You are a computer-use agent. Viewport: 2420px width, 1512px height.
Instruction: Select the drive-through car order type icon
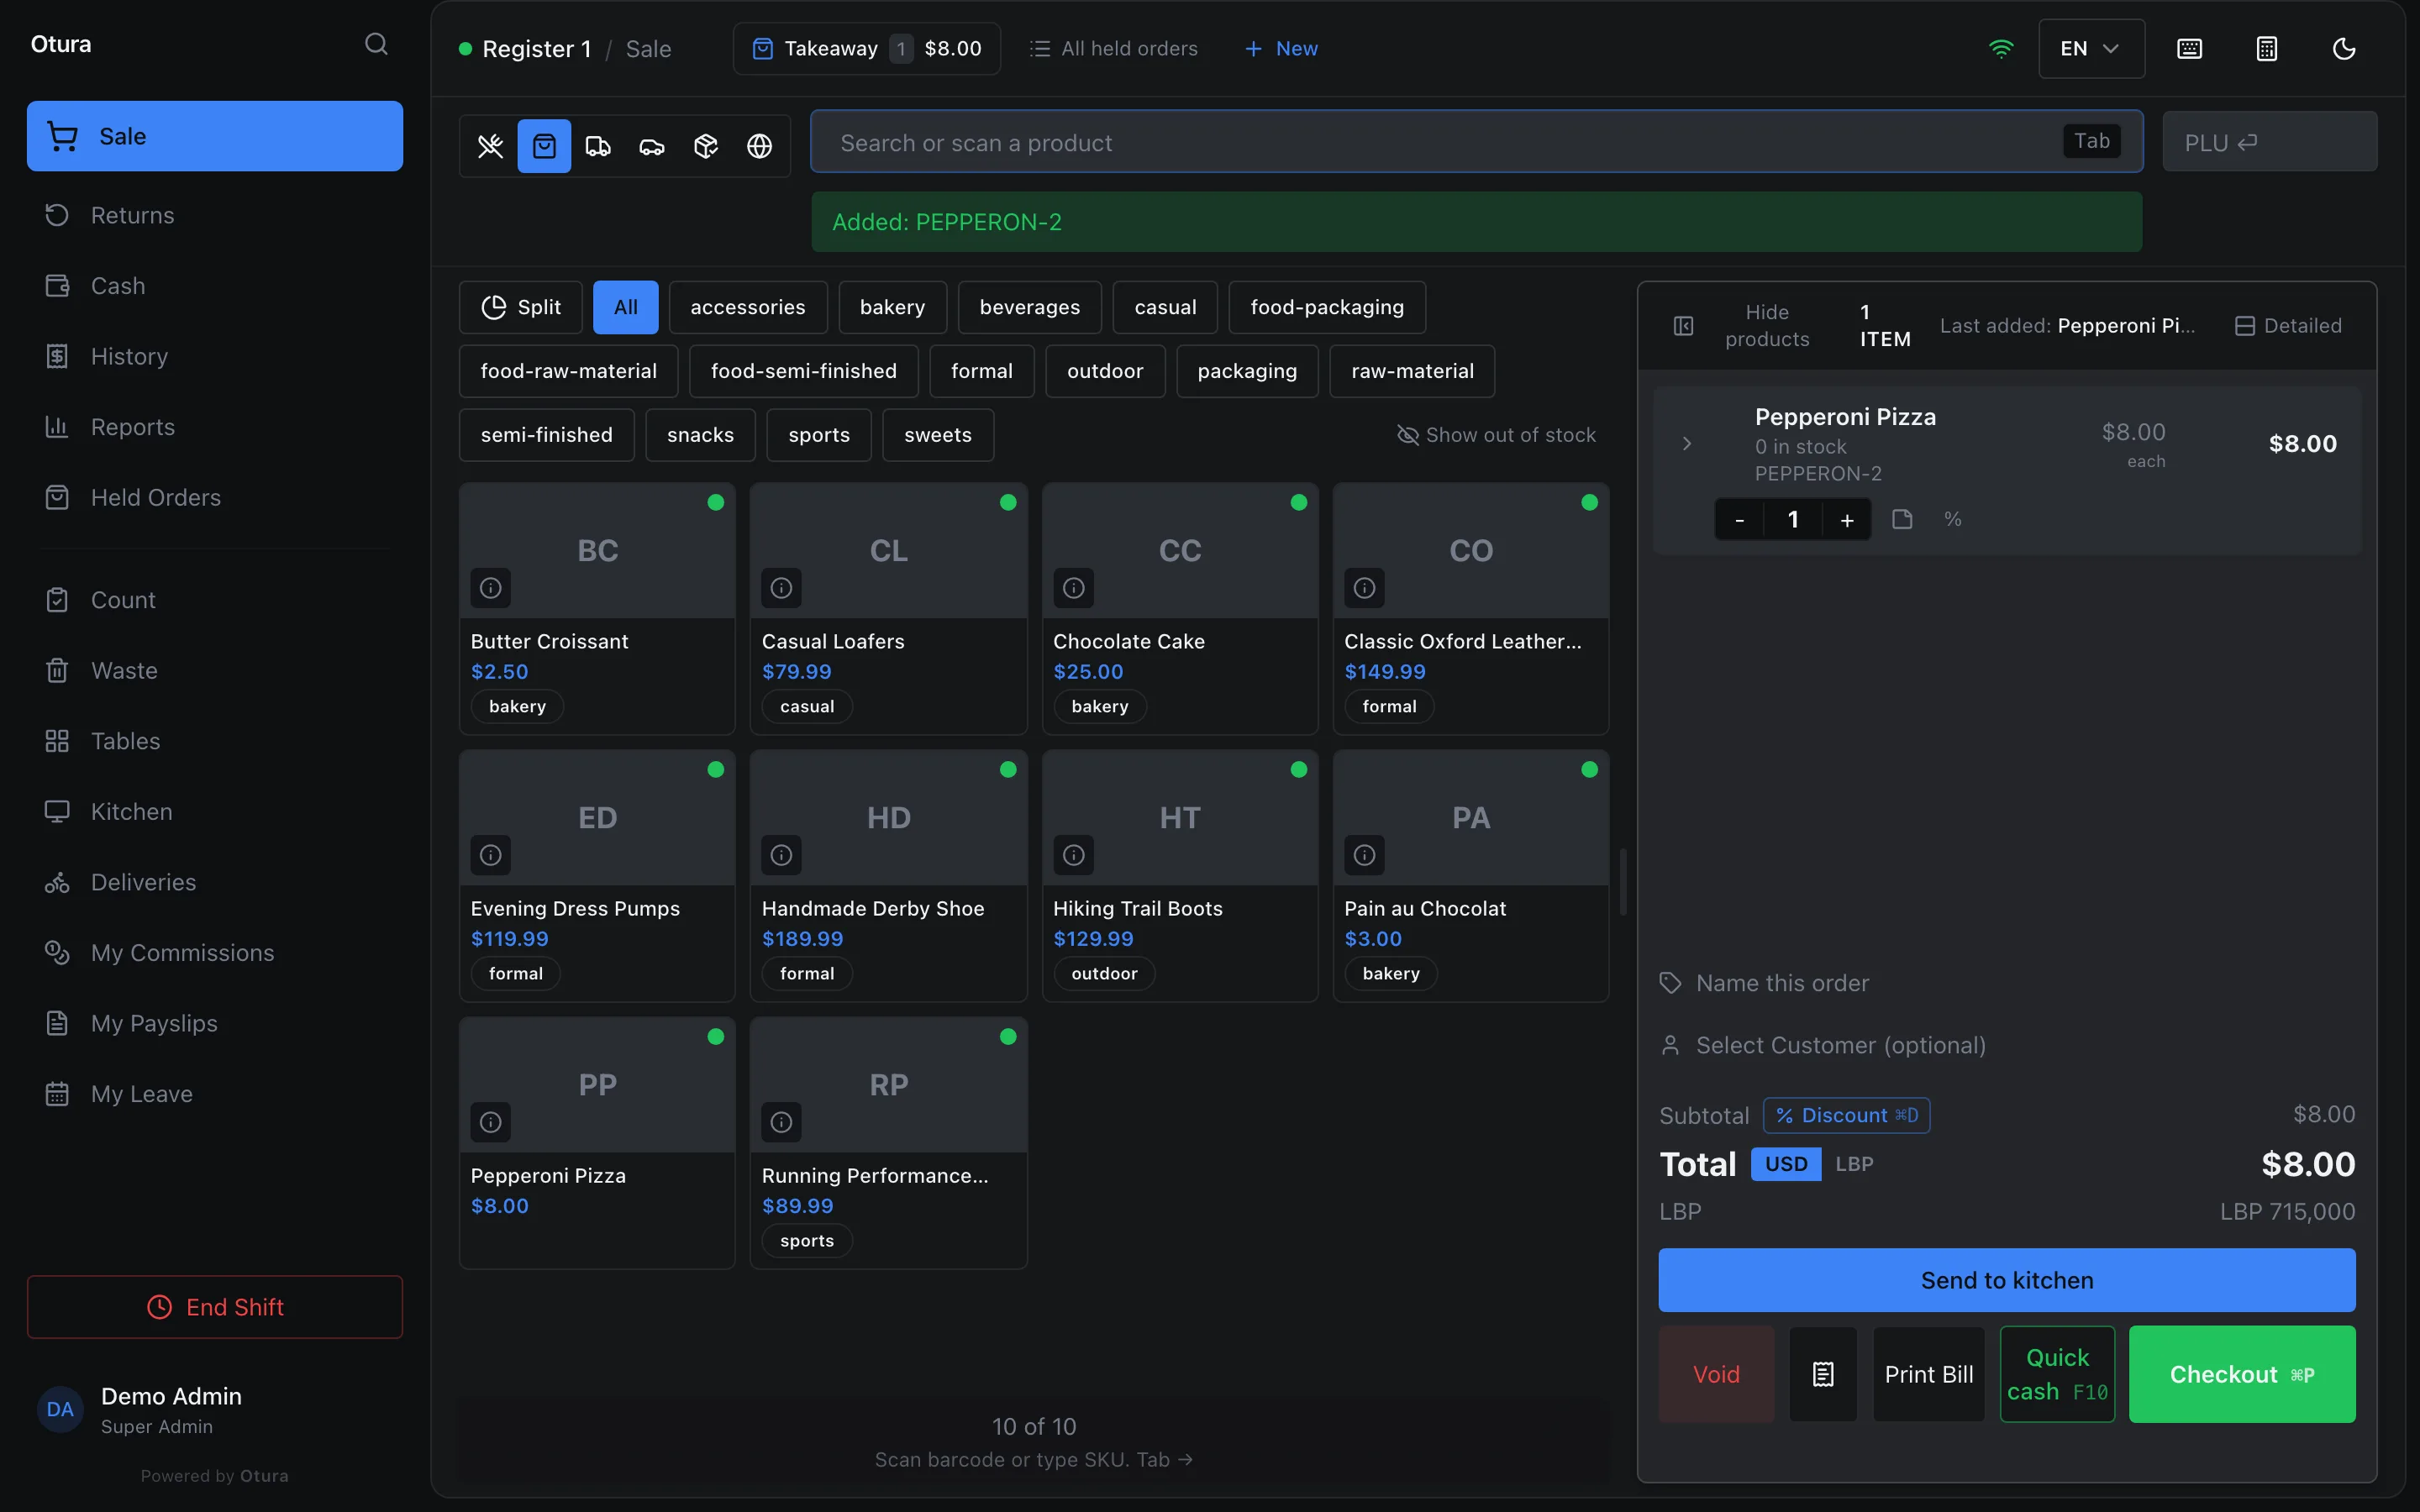tap(652, 146)
